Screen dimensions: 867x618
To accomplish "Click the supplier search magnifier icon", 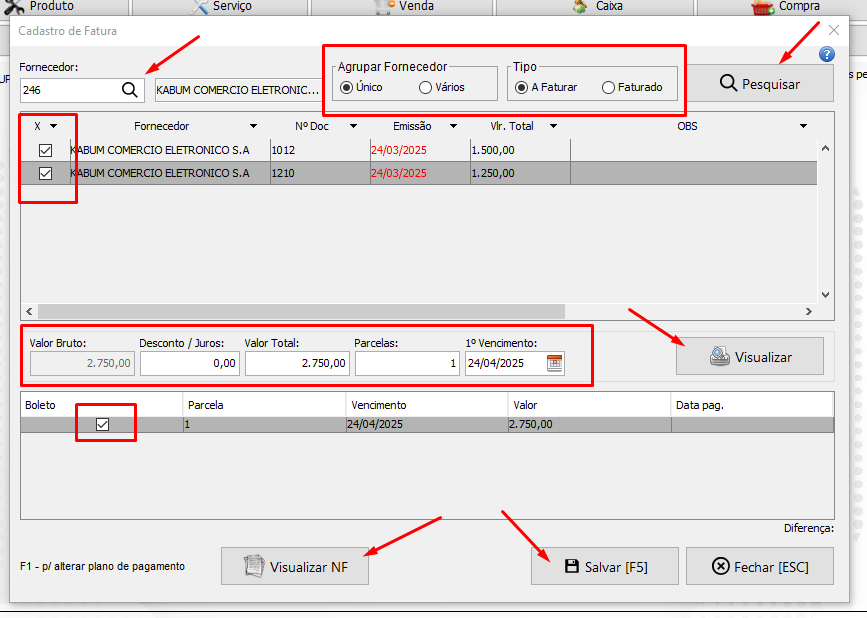I will (x=130, y=90).
